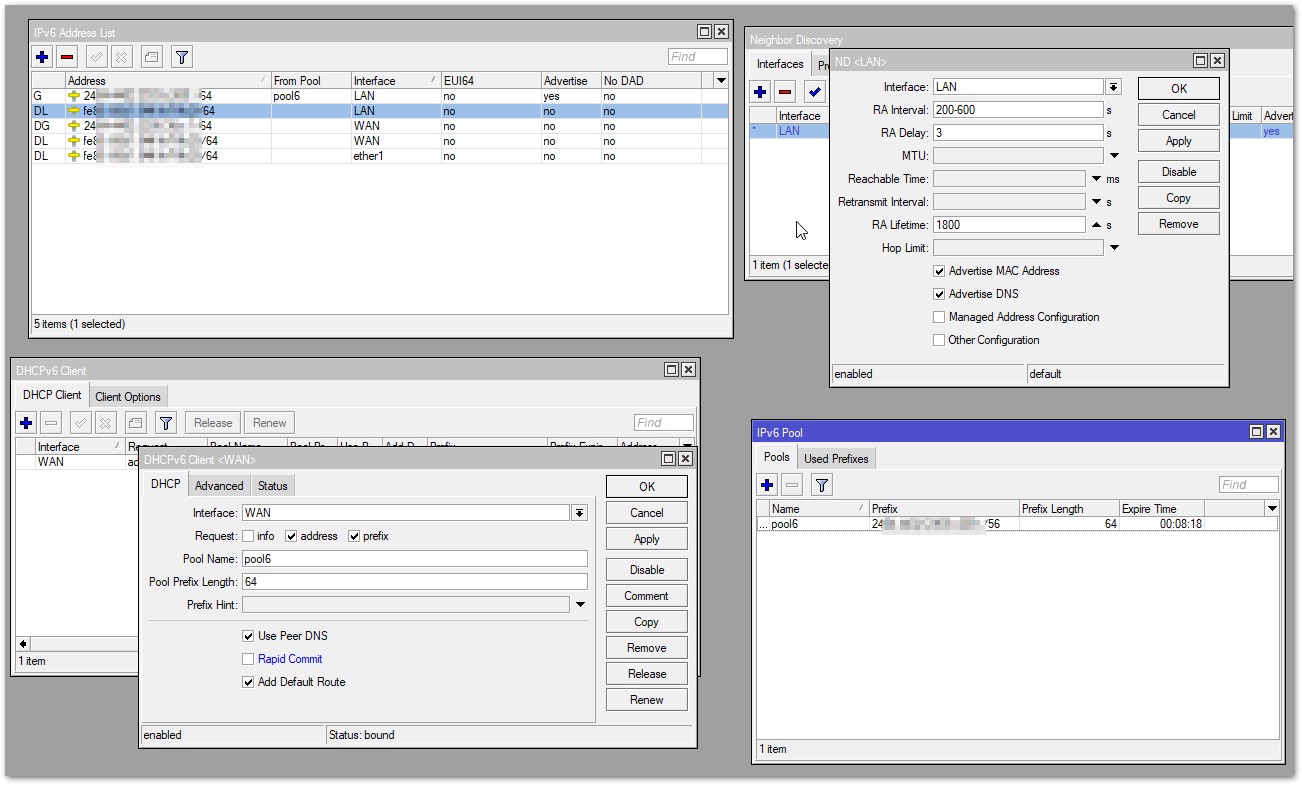Click the comment icon in IPv6 Address List toolbar
The image size is (1302, 785).
click(150, 57)
